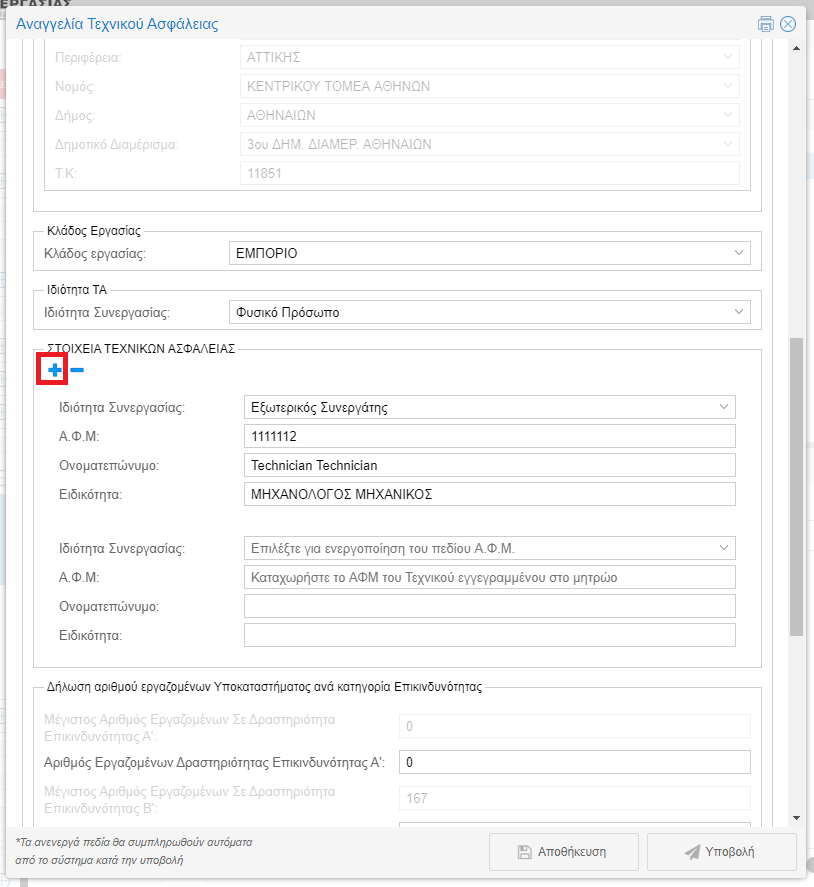Image resolution: width=814 pixels, height=887 pixels.
Task: Close the Αναγγελία Τεχνικού Ασφάλειας dialog
Action: click(x=788, y=24)
